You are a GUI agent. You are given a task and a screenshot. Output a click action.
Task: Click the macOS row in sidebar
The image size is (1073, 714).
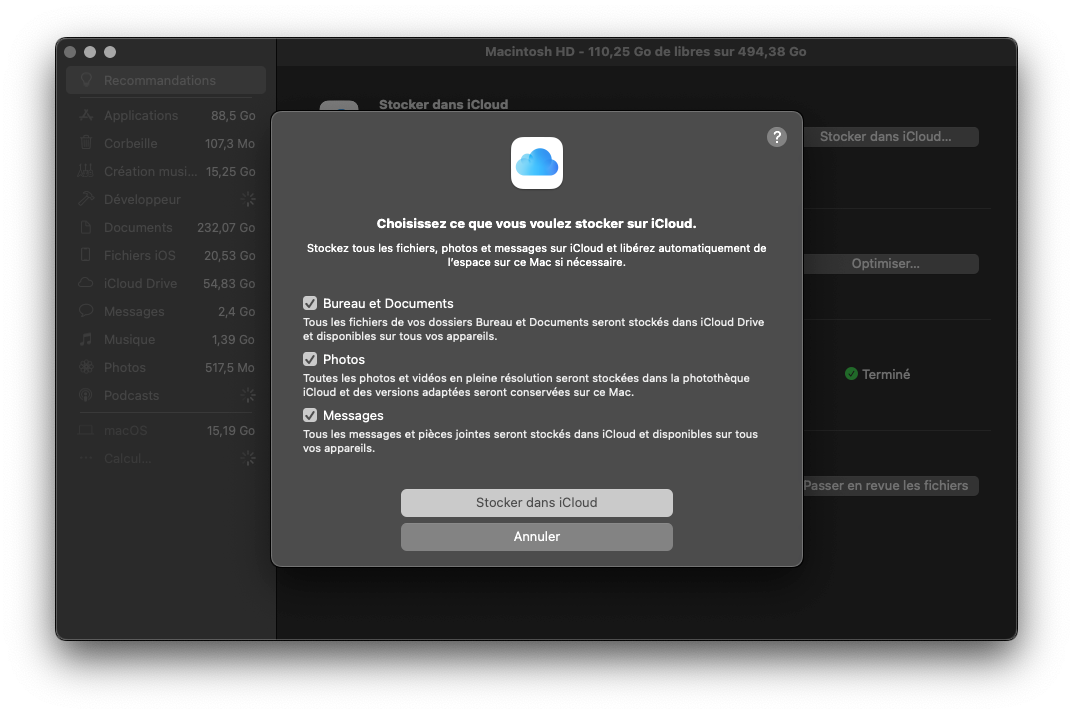166,431
